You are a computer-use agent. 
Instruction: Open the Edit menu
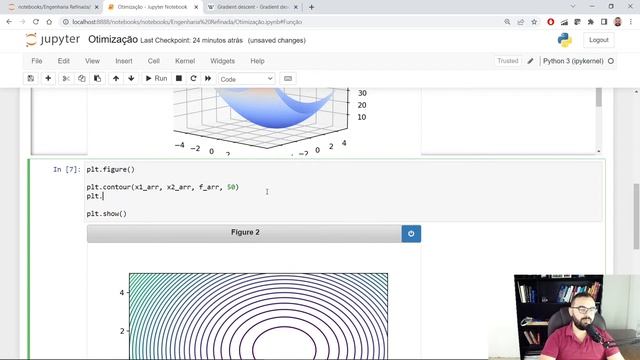[x=63, y=61]
